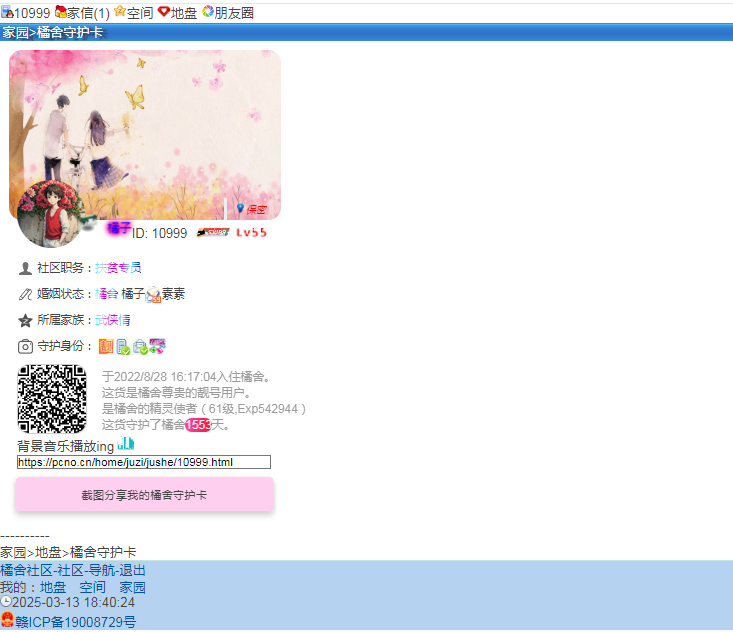Click the 家信 mailbox icon at top

click(61, 12)
